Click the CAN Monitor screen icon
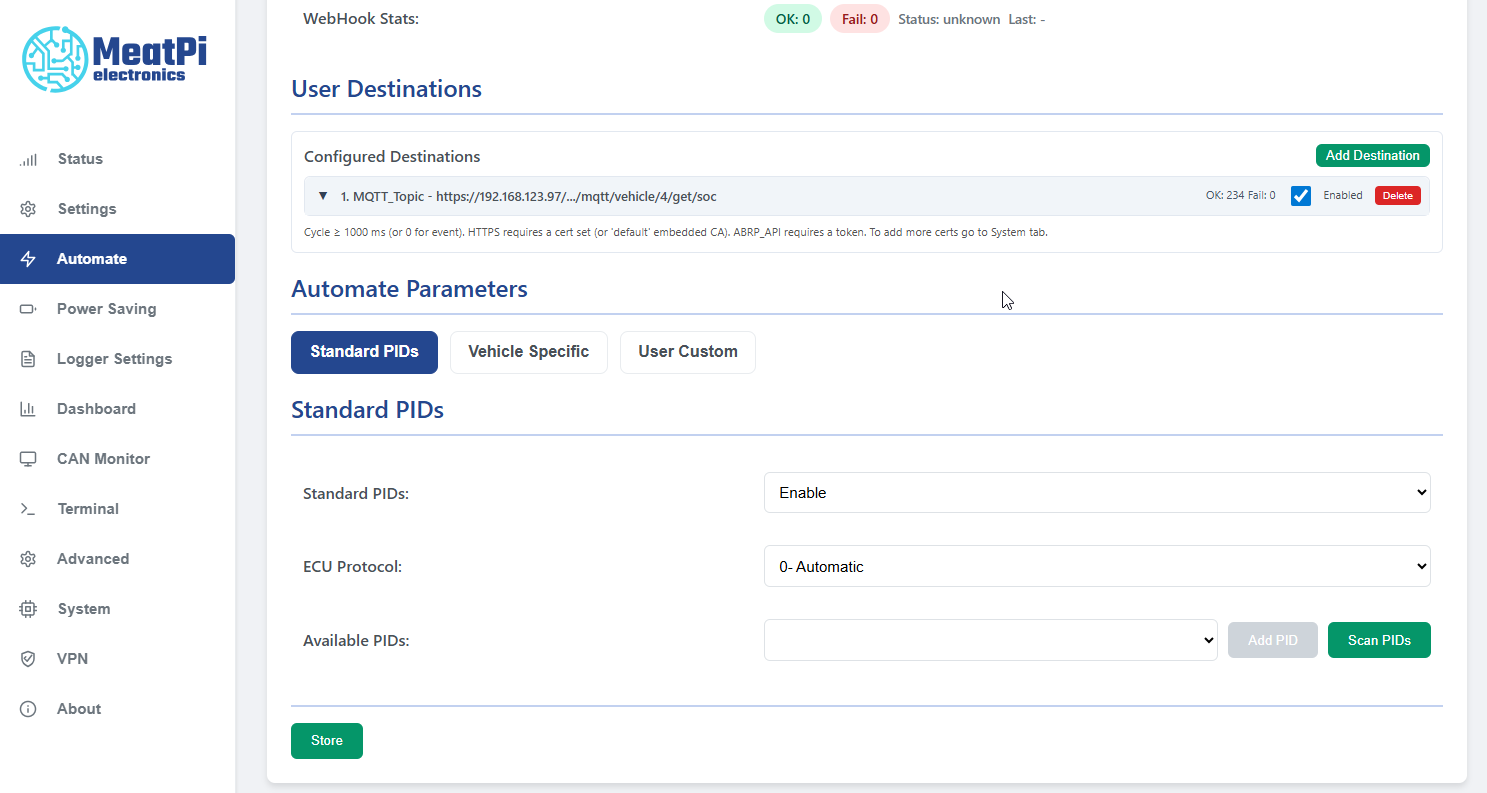Image resolution: width=1487 pixels, height=793 pixels. (28, 459)
